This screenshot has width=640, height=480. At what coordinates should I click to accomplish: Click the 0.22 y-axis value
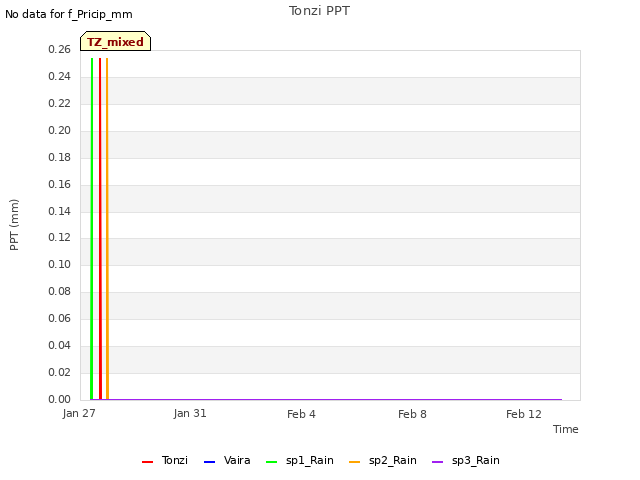(59, 103)
